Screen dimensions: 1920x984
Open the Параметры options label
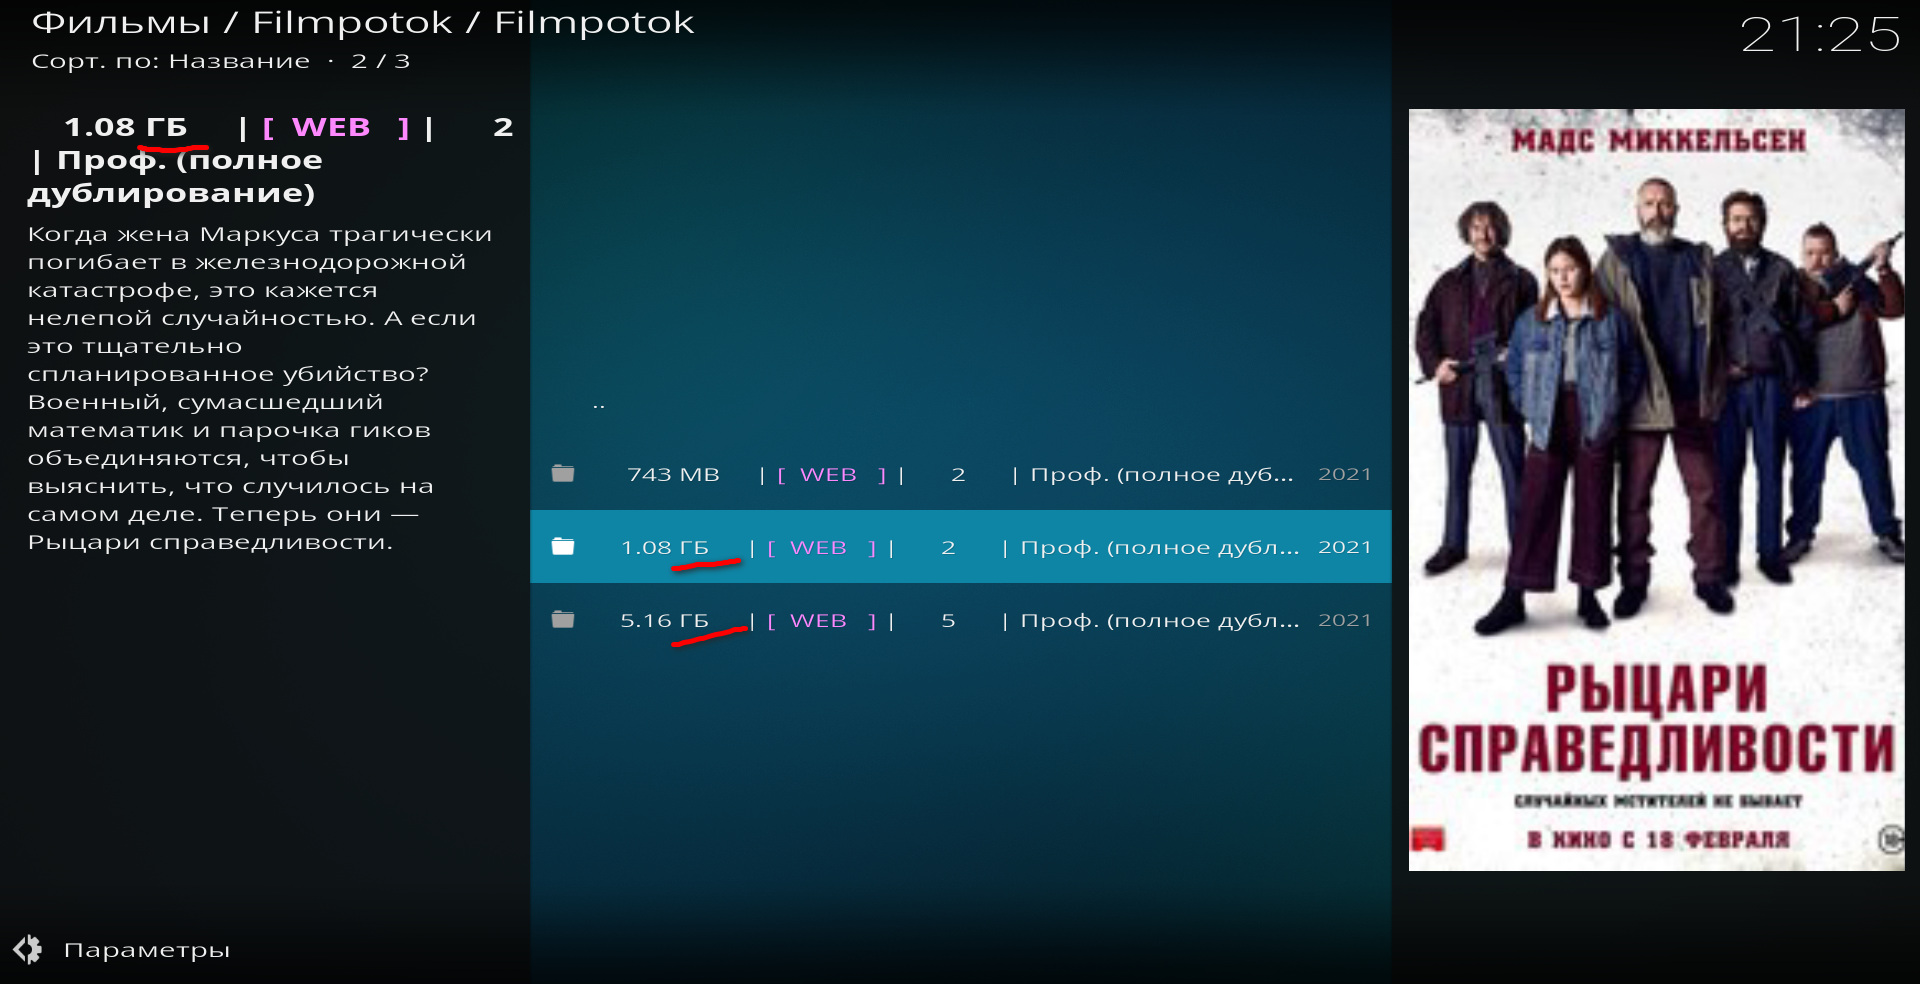[146, 950]
